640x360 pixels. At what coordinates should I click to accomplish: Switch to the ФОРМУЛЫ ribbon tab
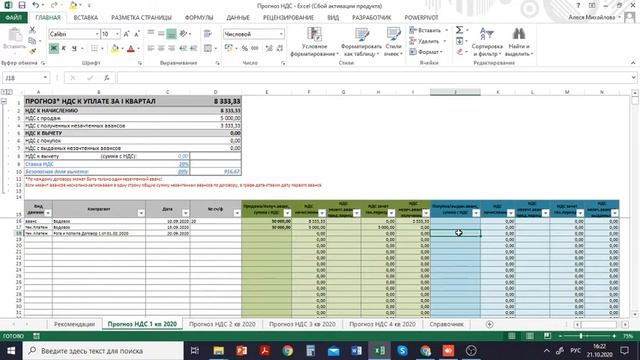tap(199, 18)
